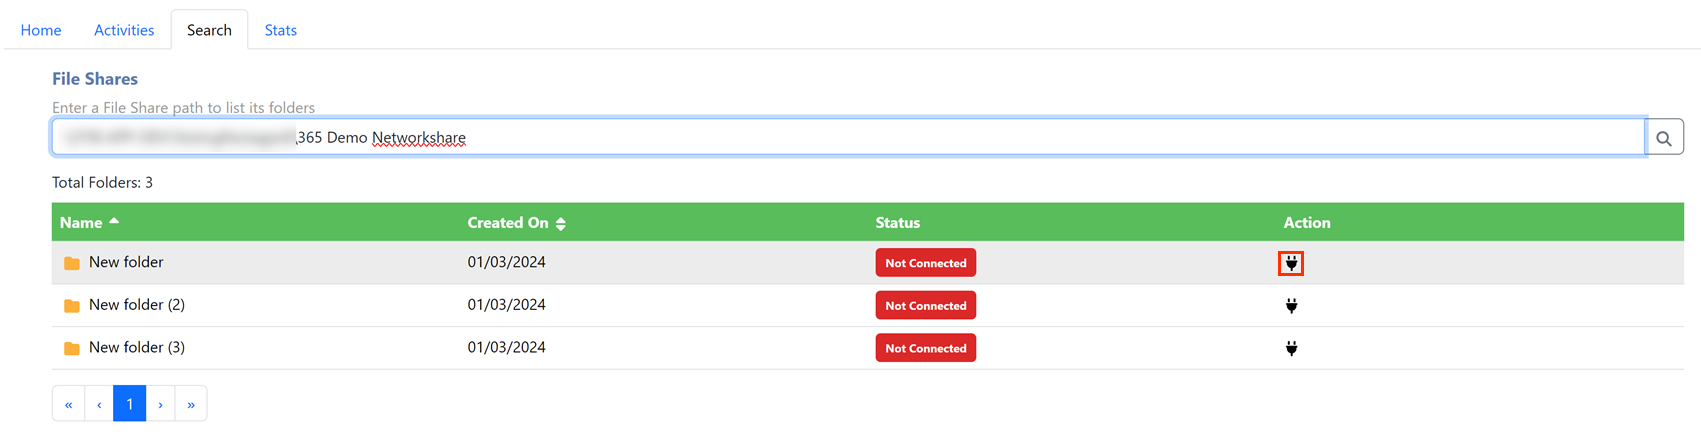Go to the previous page
The width and height of the screenshot is (1701, 442).
coord(99,404)
